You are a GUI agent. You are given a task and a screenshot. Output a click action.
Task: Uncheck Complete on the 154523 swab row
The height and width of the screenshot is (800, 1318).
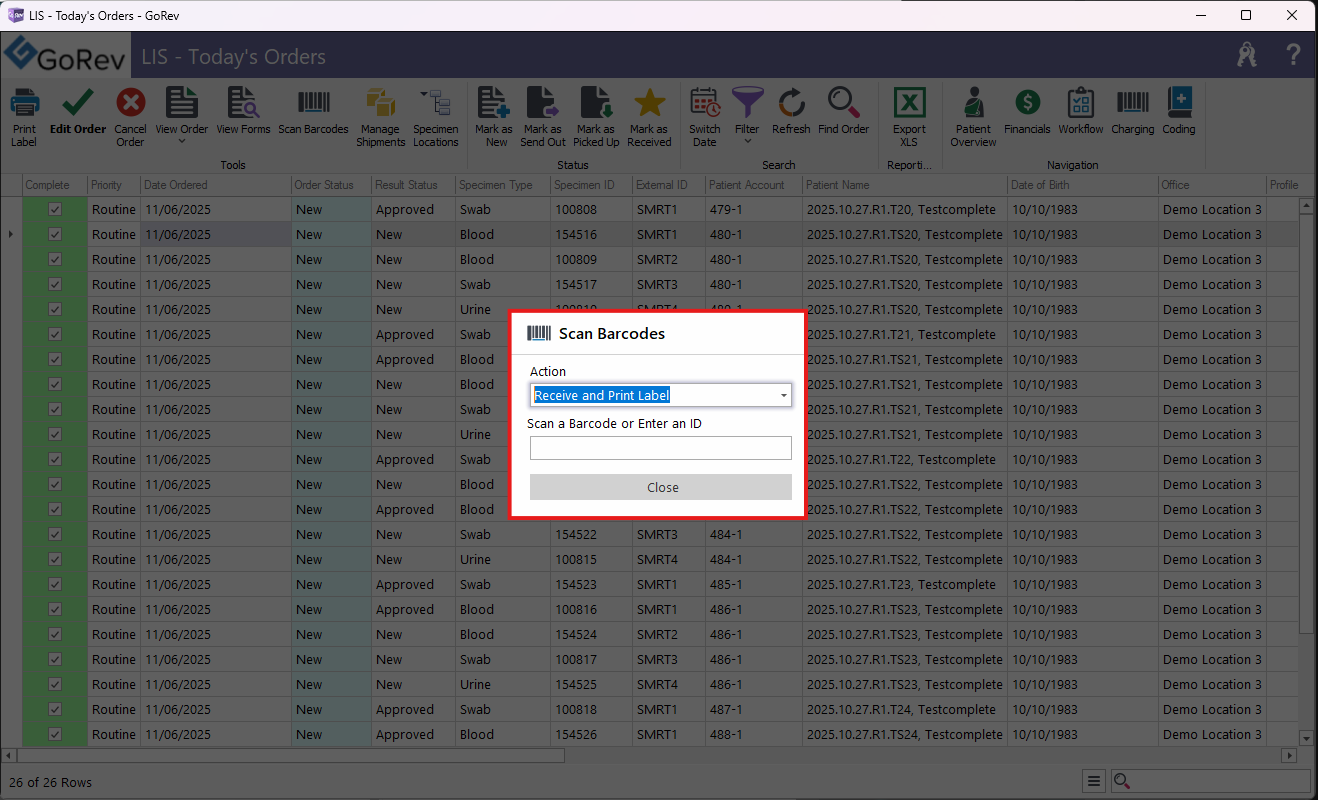pos(55,585)
